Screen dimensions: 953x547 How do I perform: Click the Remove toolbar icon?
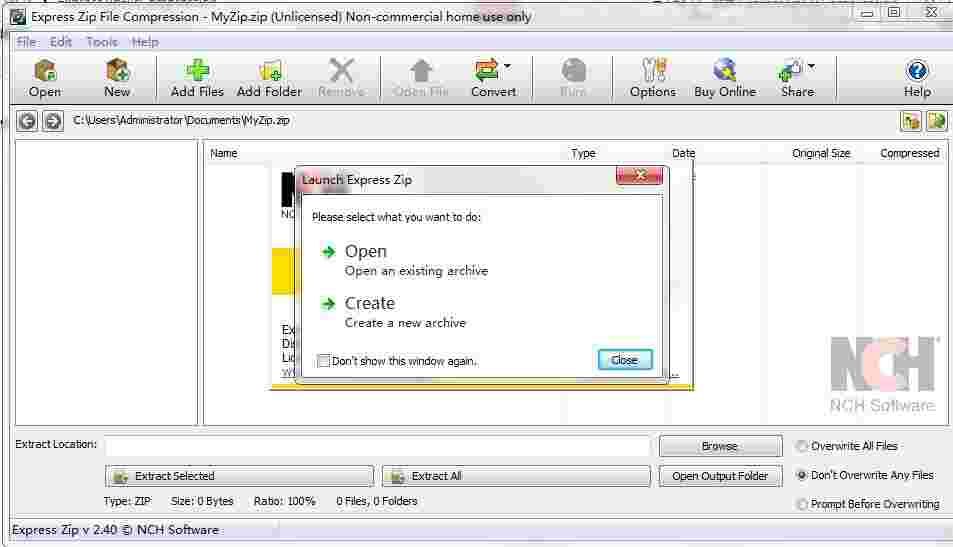pyautogui.click(x=342, y=71)
